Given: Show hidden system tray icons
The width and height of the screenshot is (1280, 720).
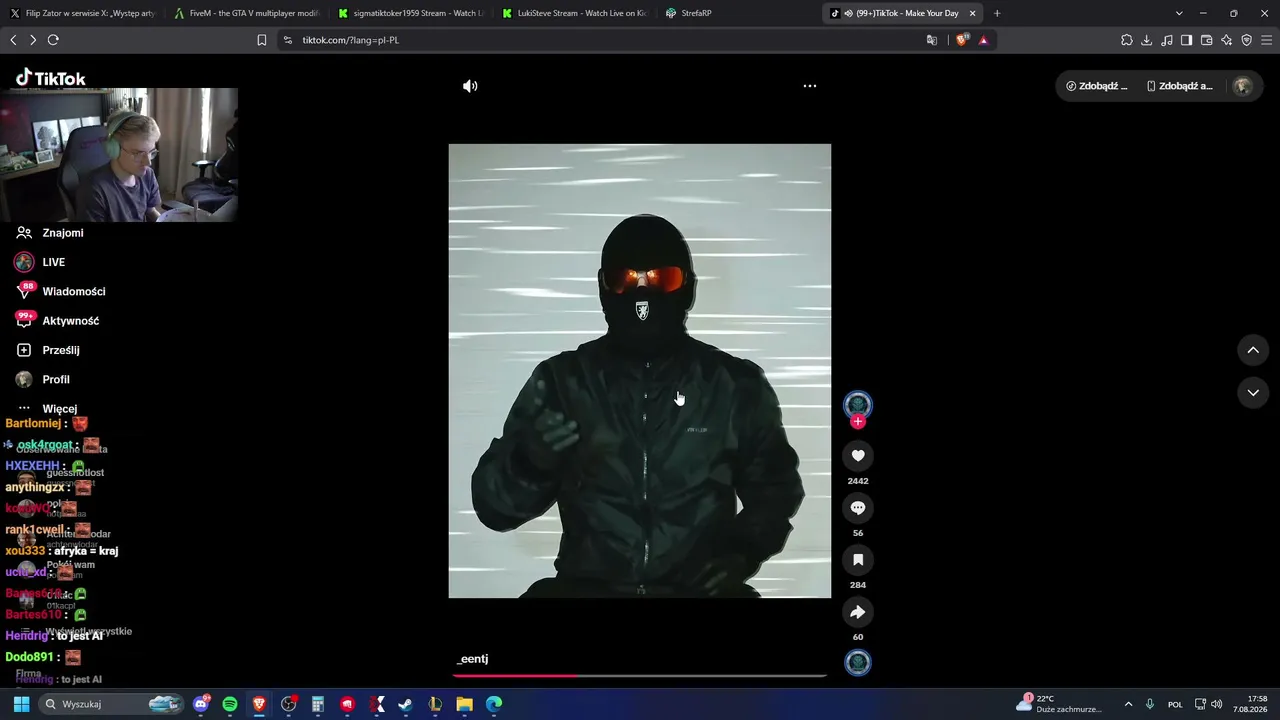Looking at the screenshot, I should click(1128, 704).
